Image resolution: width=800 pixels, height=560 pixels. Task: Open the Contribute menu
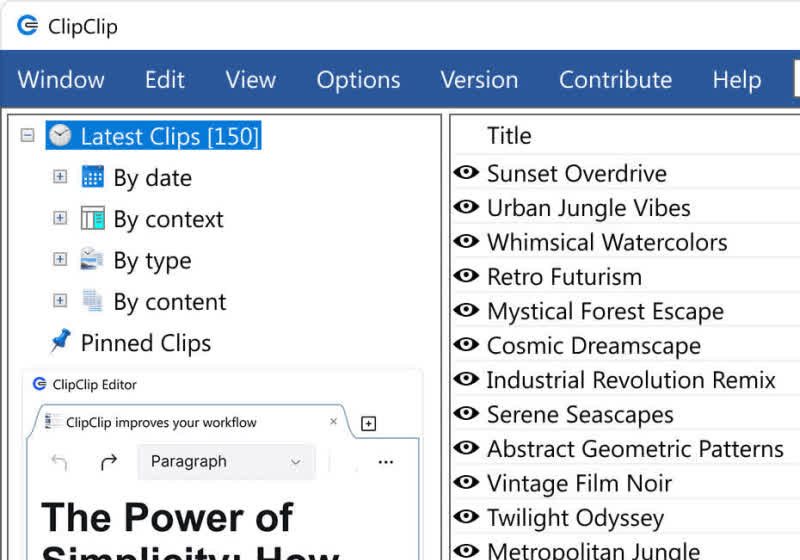(615, 80)
